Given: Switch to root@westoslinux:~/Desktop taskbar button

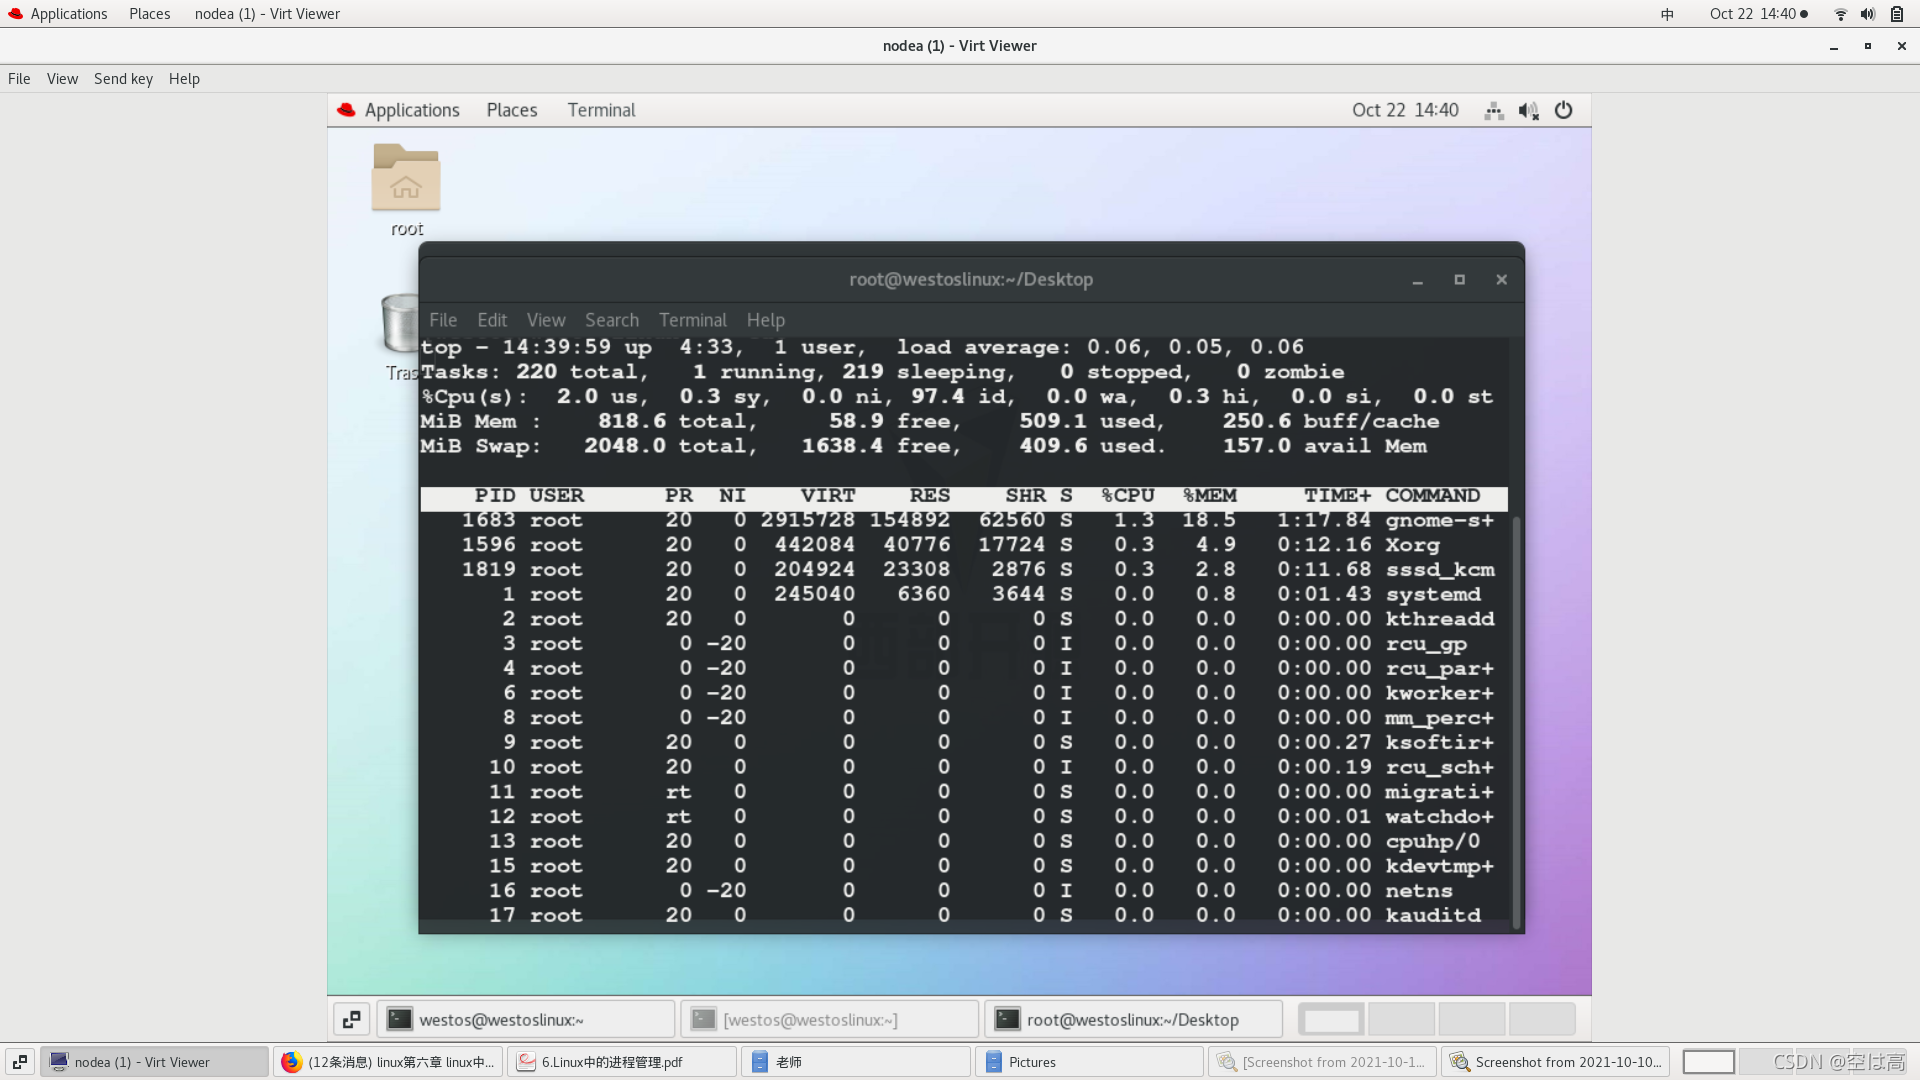Looking at the screenshot, I should tap(1134, 1019).
